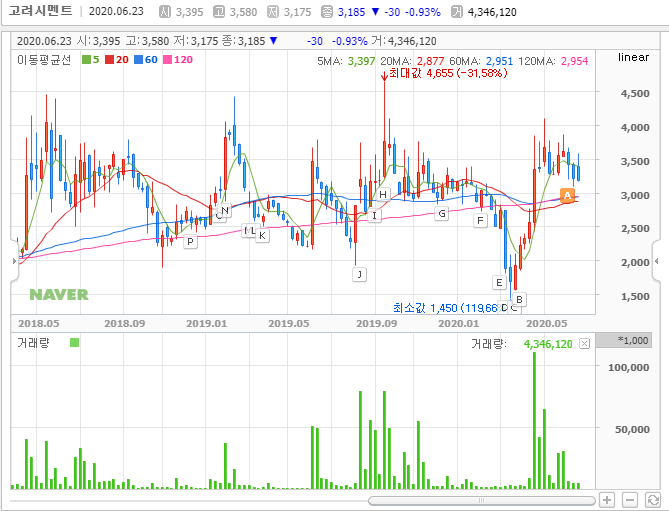Click the open price 시 icon
Viewport: 669px width, 511px height.
click(165, 12)
